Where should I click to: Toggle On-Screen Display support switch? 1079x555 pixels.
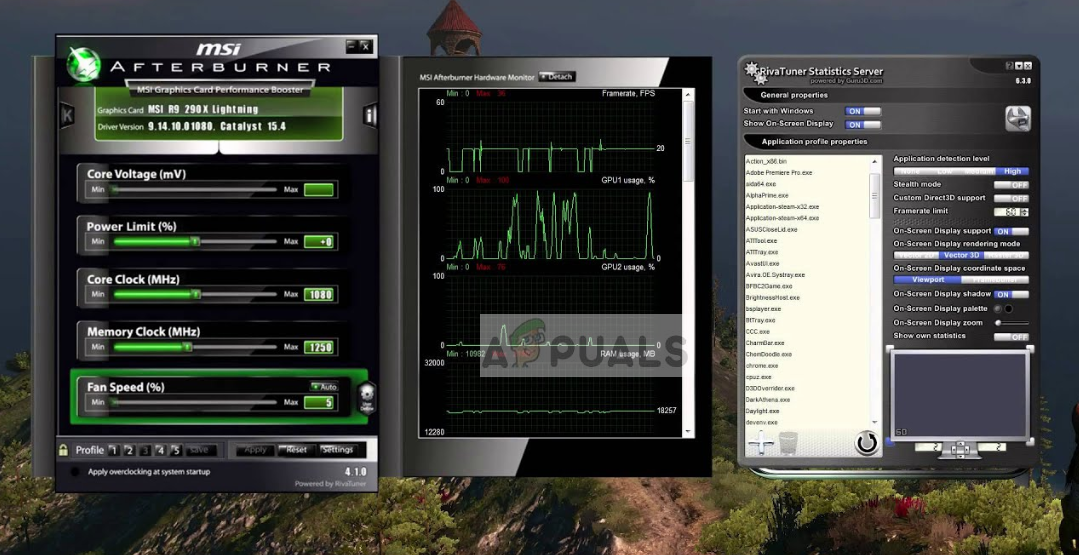(x=1012, y=232)
